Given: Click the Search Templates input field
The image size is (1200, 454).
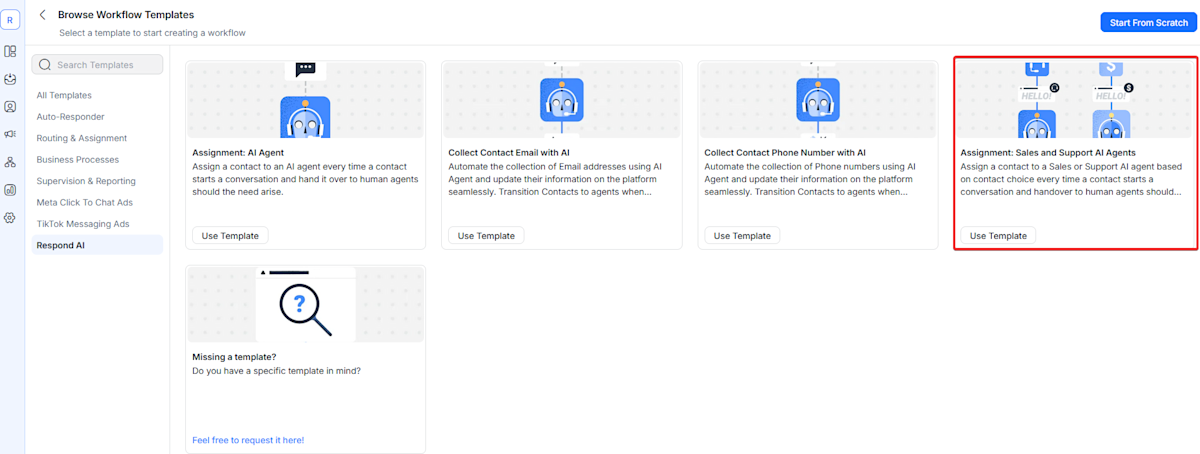Looking at the screenshot, I should (x=98, y=65).
